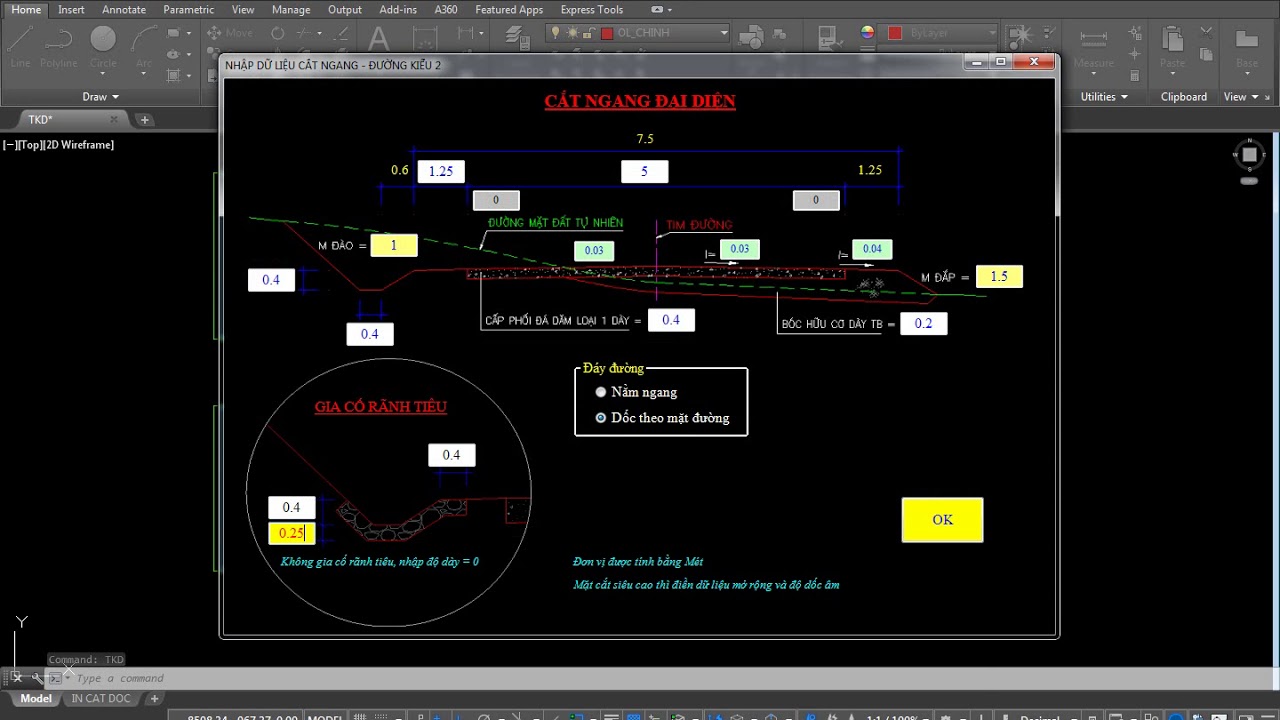1280x720 pixels.
Task: Click the M ĐÀO slope input field
Action: click(x=393, y=246)
